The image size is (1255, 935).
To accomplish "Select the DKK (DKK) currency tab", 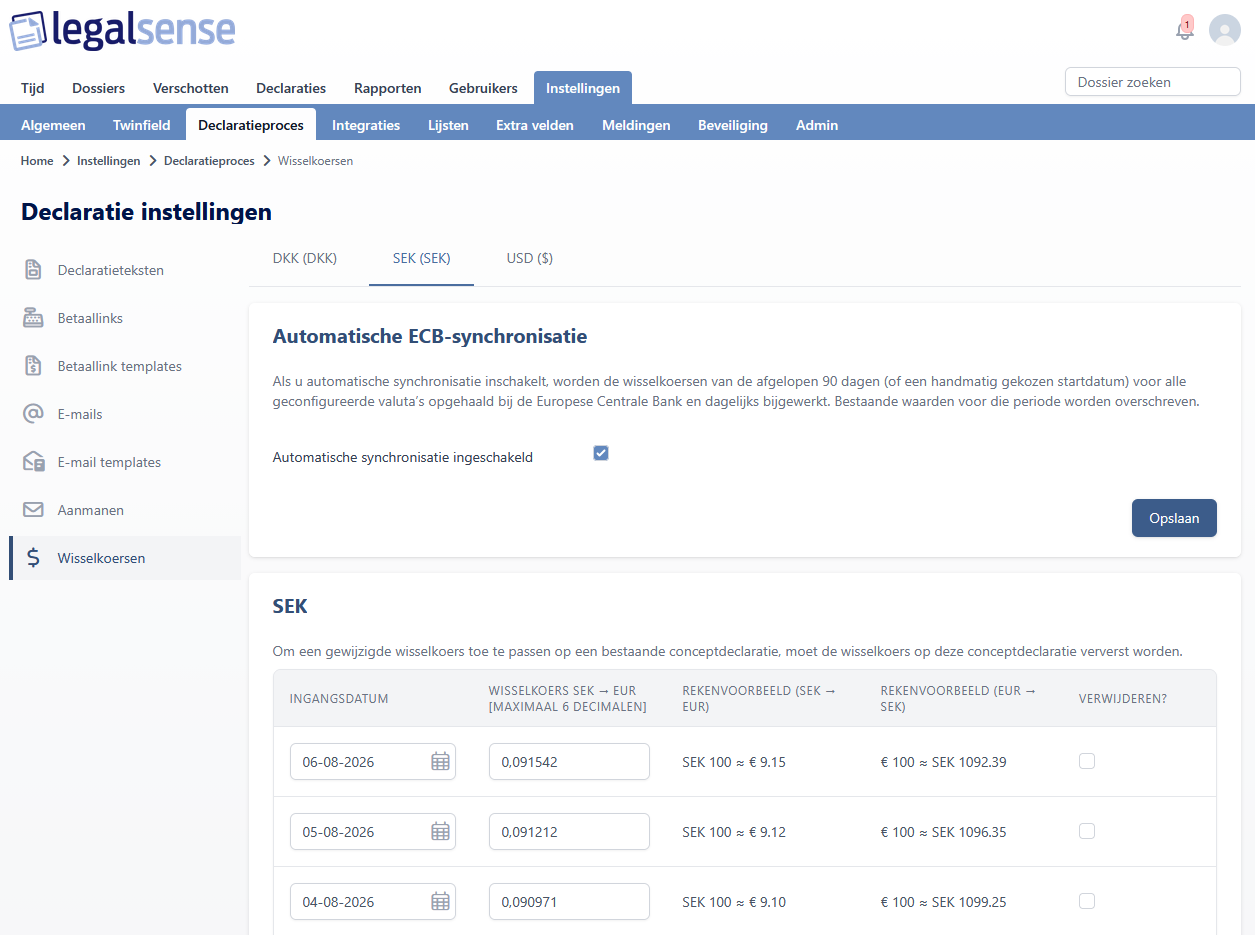I will click(x=305, y=258).
